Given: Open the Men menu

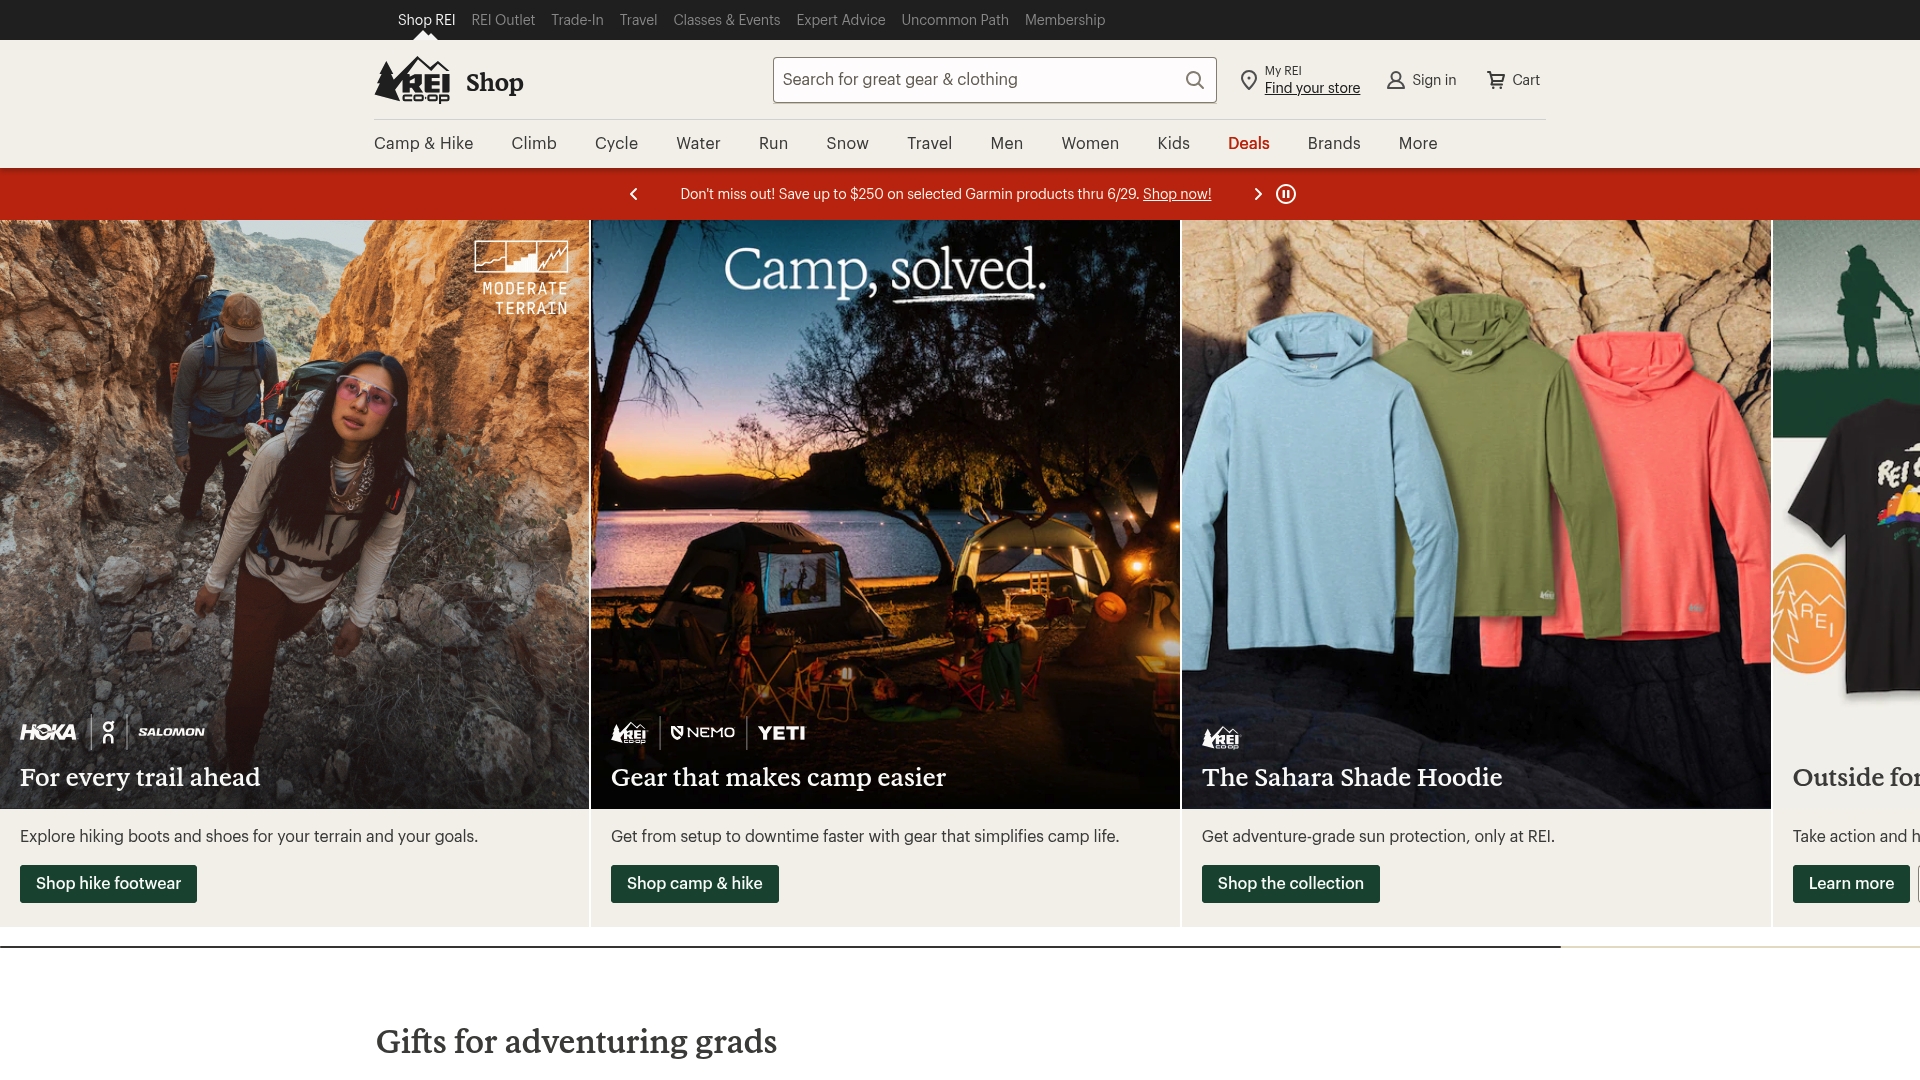Looking at the screenshot, I should 1006,143.
